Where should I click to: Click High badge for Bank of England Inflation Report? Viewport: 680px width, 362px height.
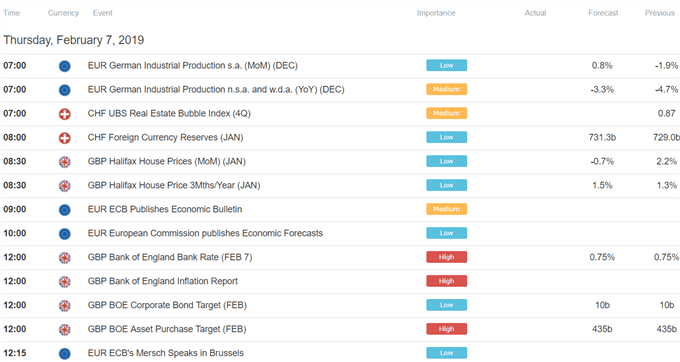tap(447, 281)
